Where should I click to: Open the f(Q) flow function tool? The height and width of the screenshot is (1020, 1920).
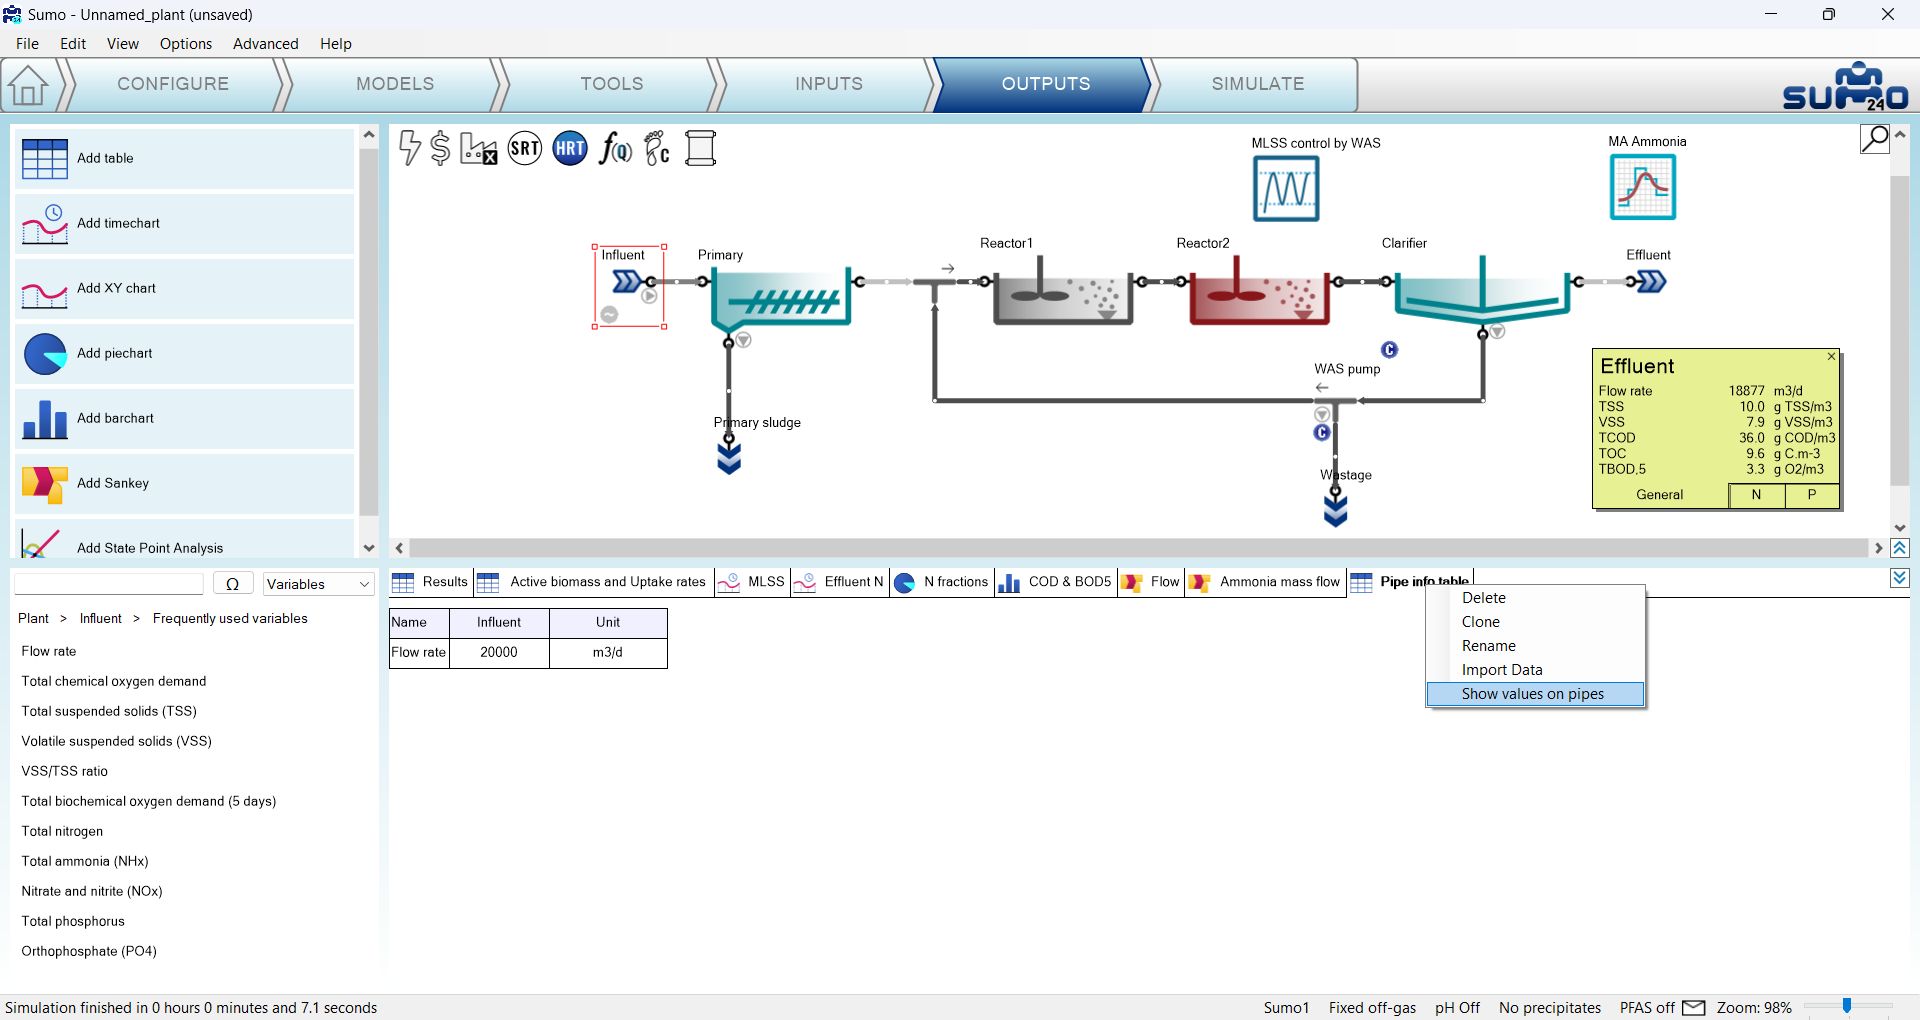615,149
